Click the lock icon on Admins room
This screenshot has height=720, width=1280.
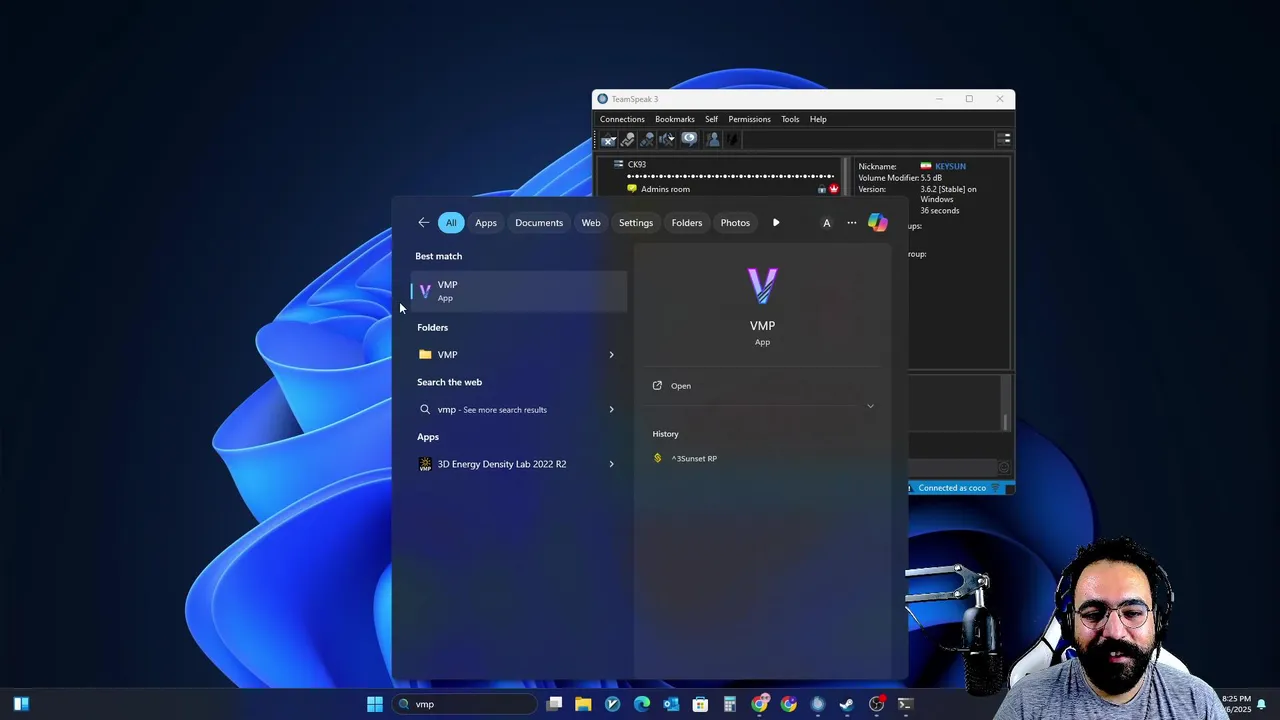click(x=822, y=189)
